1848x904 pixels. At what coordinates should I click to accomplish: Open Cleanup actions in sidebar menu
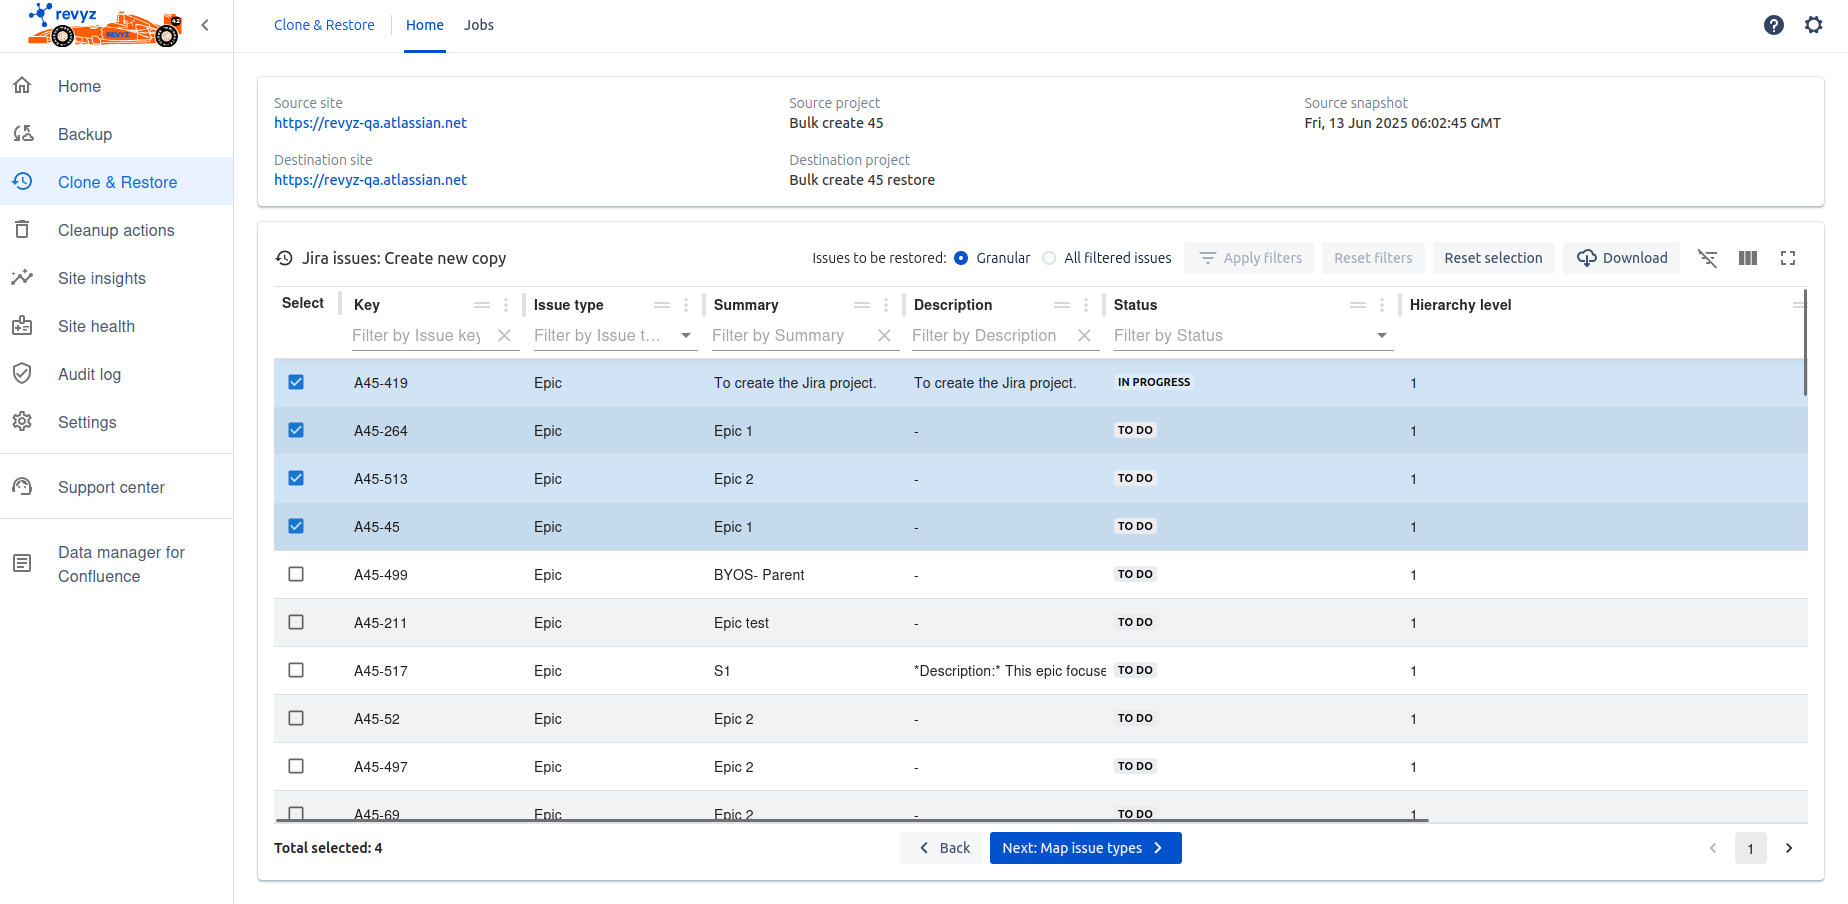(x=116, y=230)
